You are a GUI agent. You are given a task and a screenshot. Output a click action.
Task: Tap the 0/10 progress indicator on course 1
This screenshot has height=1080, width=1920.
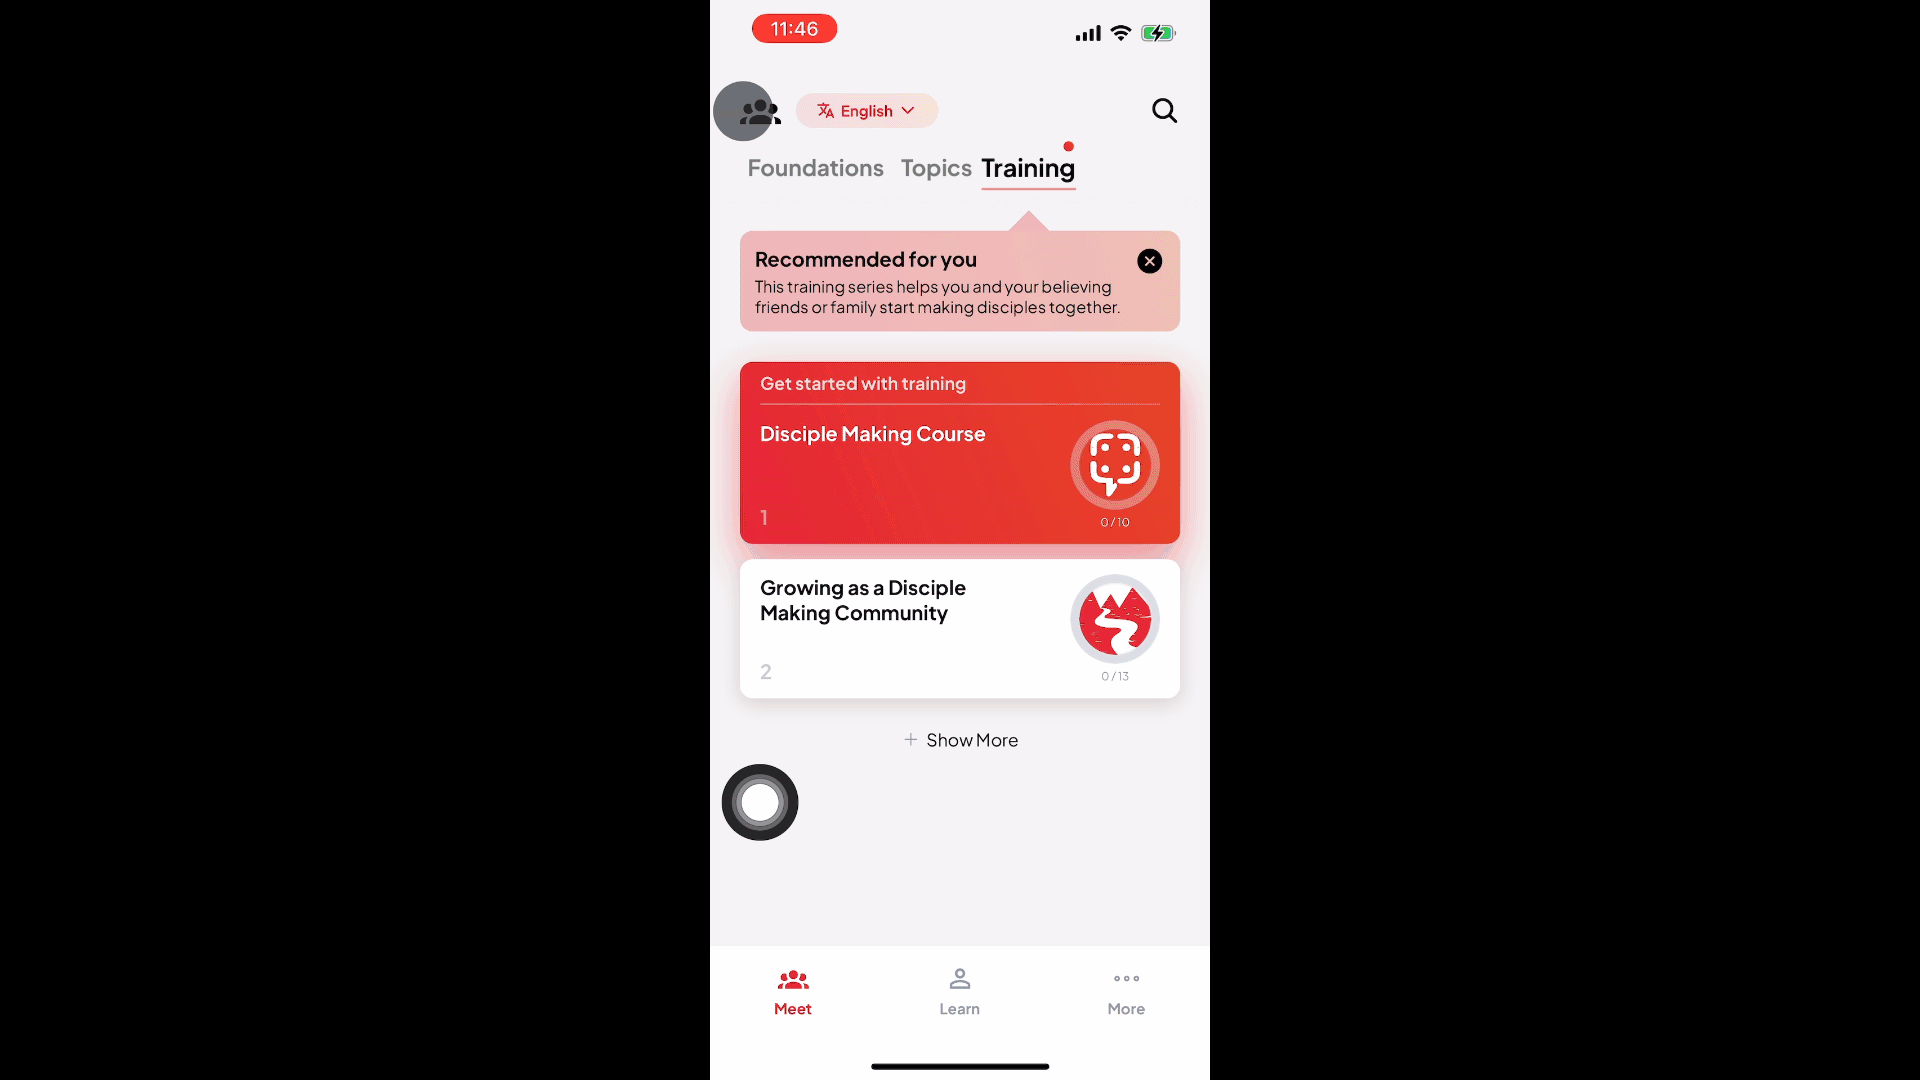(1114, 521)
